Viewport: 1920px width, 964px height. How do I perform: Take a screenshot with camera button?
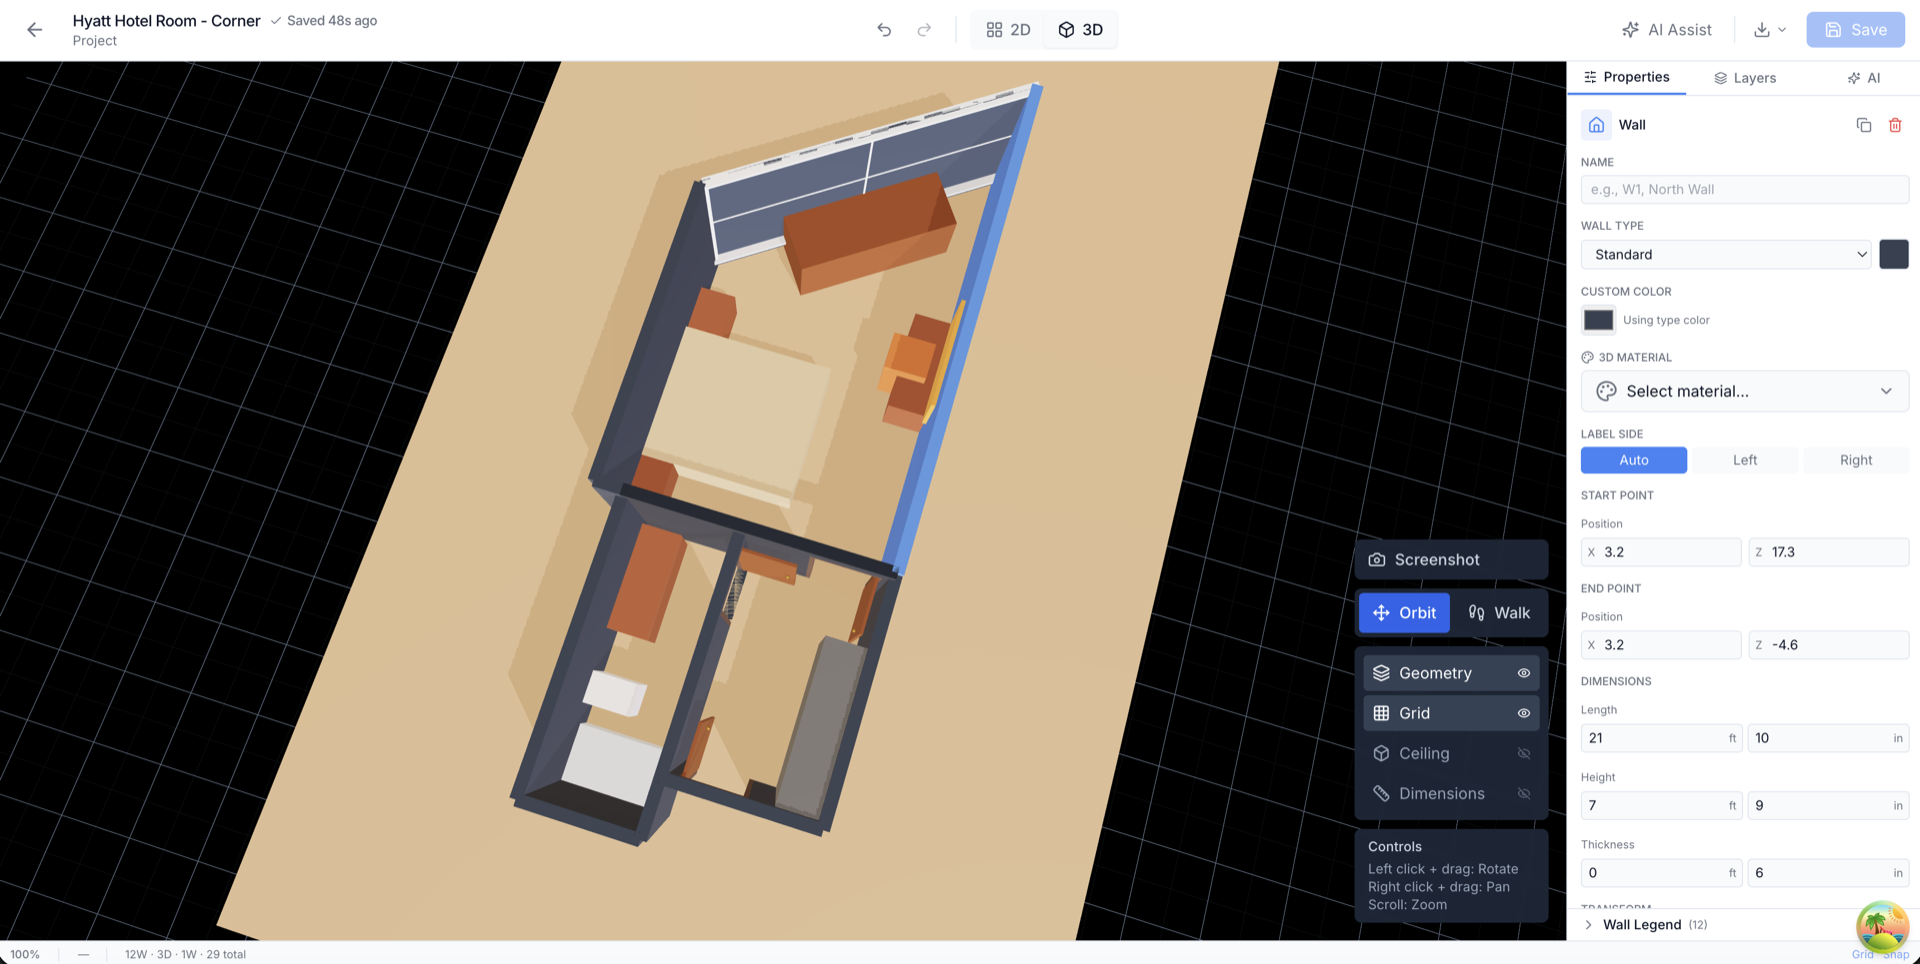click(x=1450, y=560)
